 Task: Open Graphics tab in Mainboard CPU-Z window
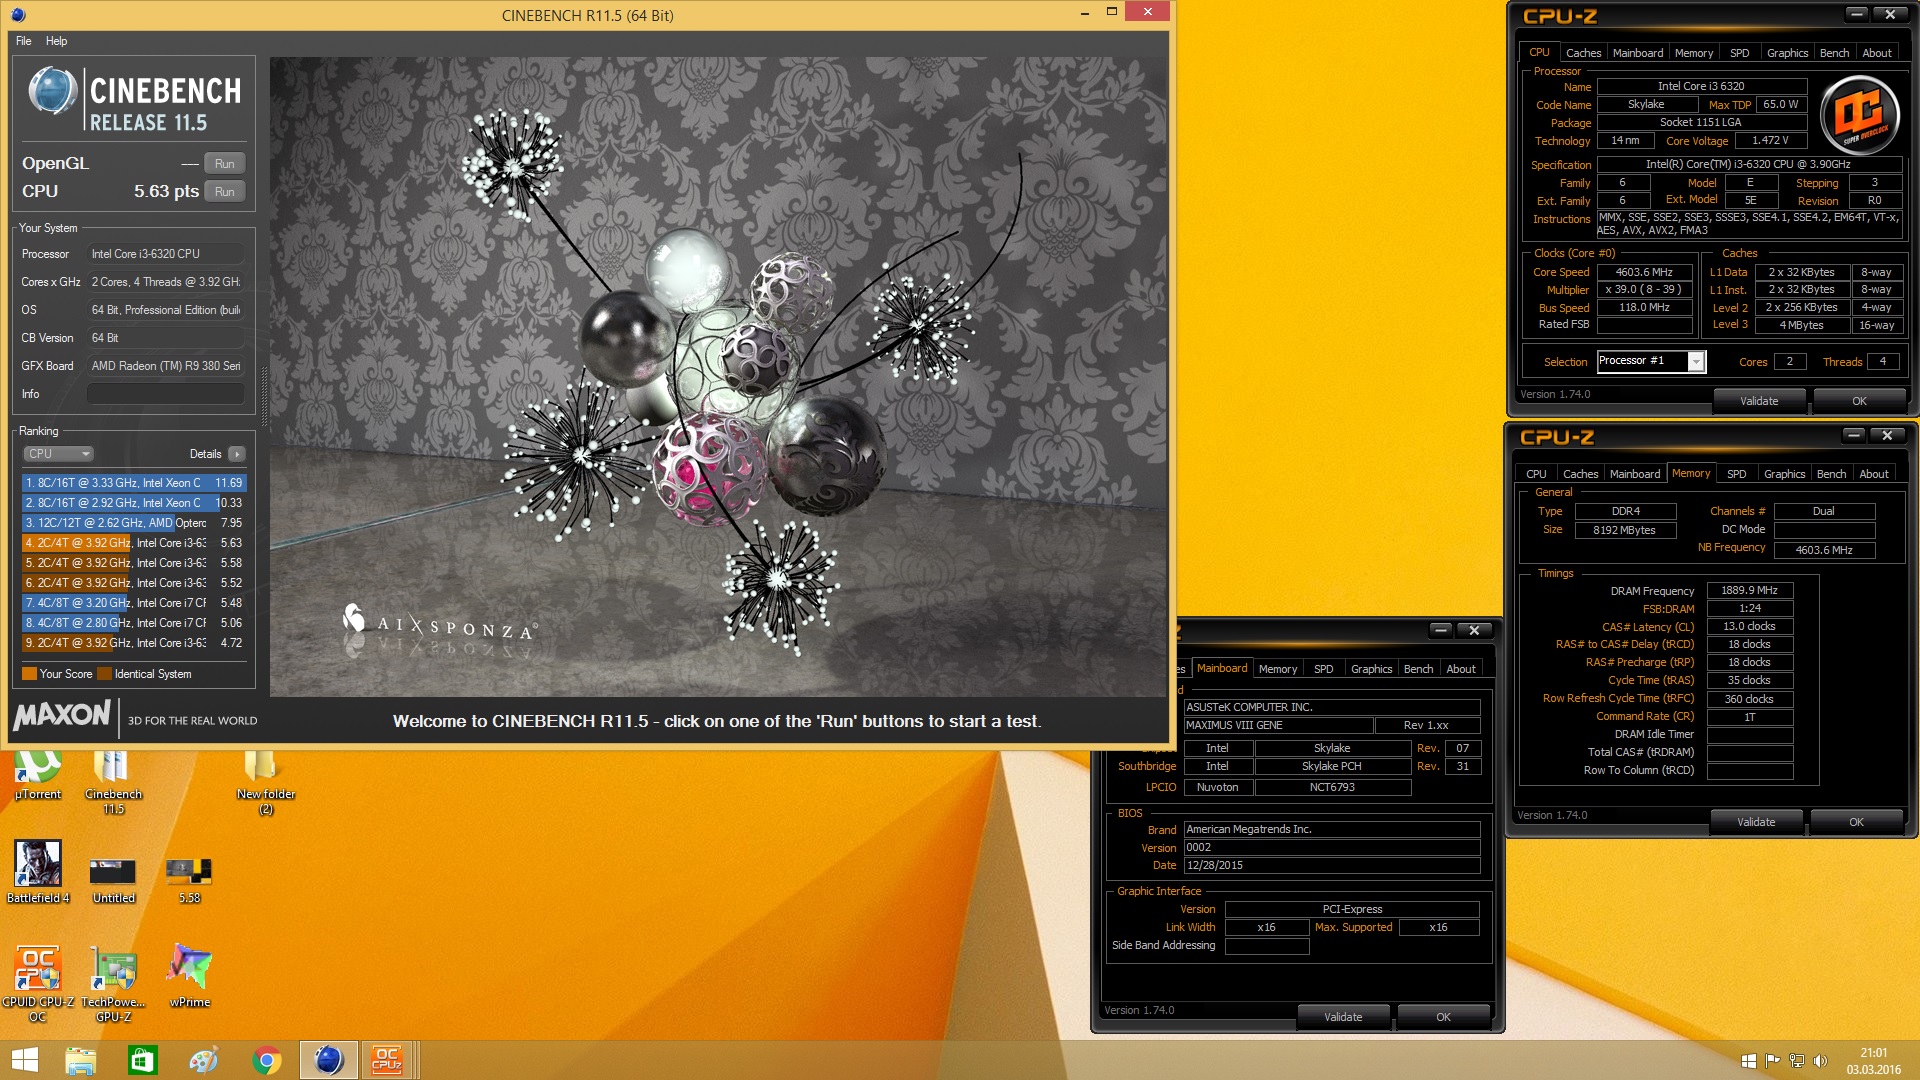[x=1371, y=669]
